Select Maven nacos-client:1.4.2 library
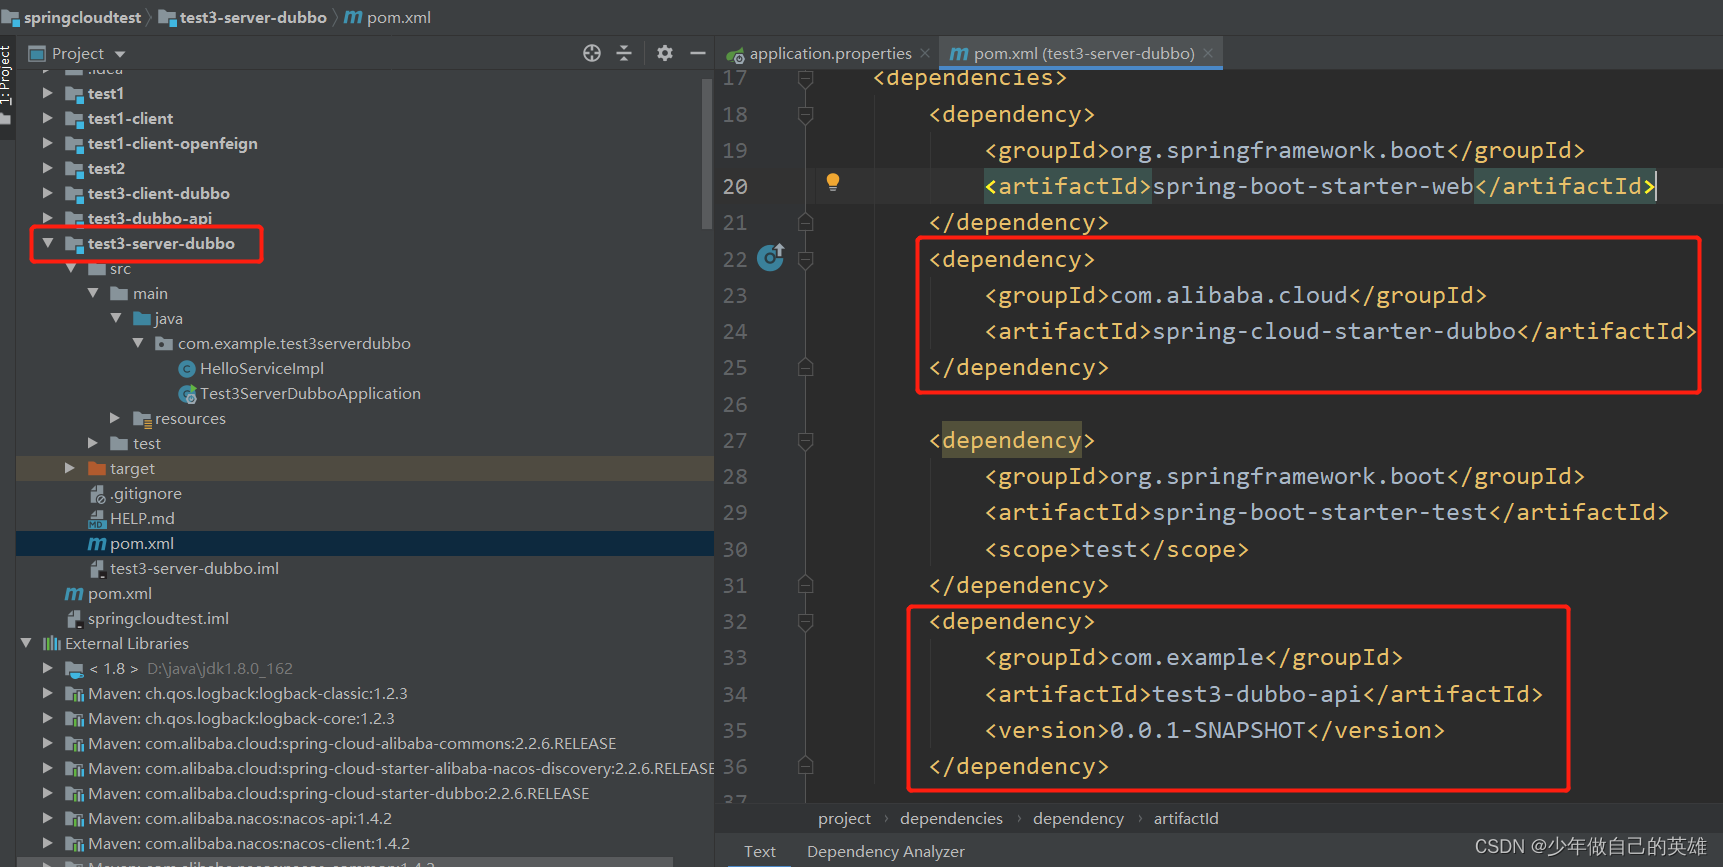The height and width of the screenshot is (867, 1723). [x=248, y=843]
